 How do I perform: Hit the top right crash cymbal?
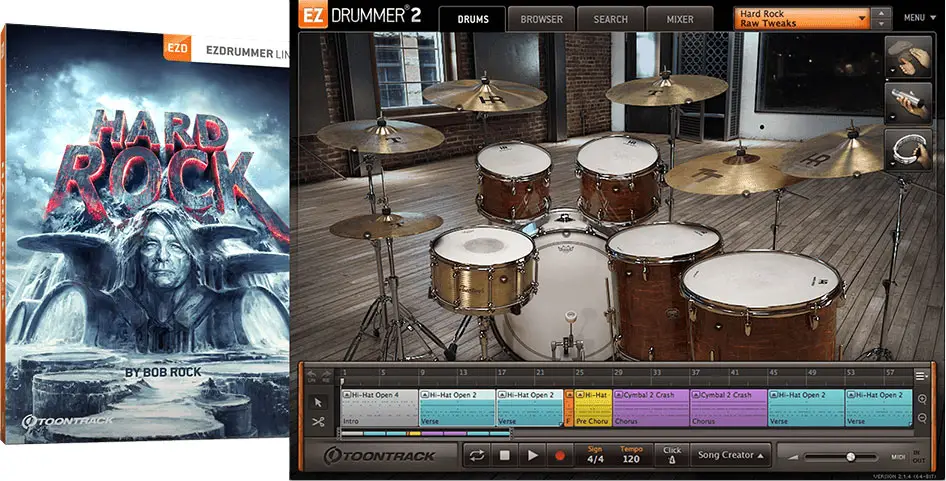666,90
